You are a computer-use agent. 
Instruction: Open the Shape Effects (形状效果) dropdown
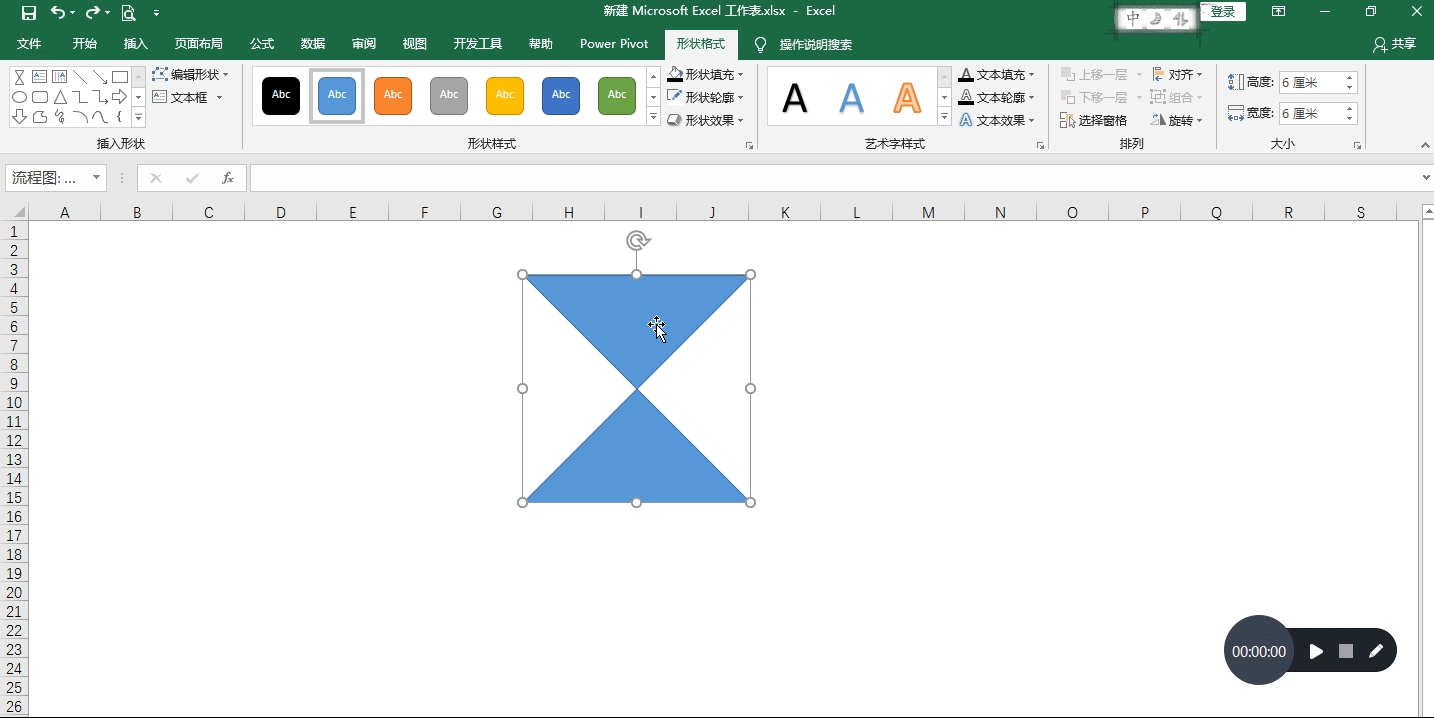coord(706,120)
